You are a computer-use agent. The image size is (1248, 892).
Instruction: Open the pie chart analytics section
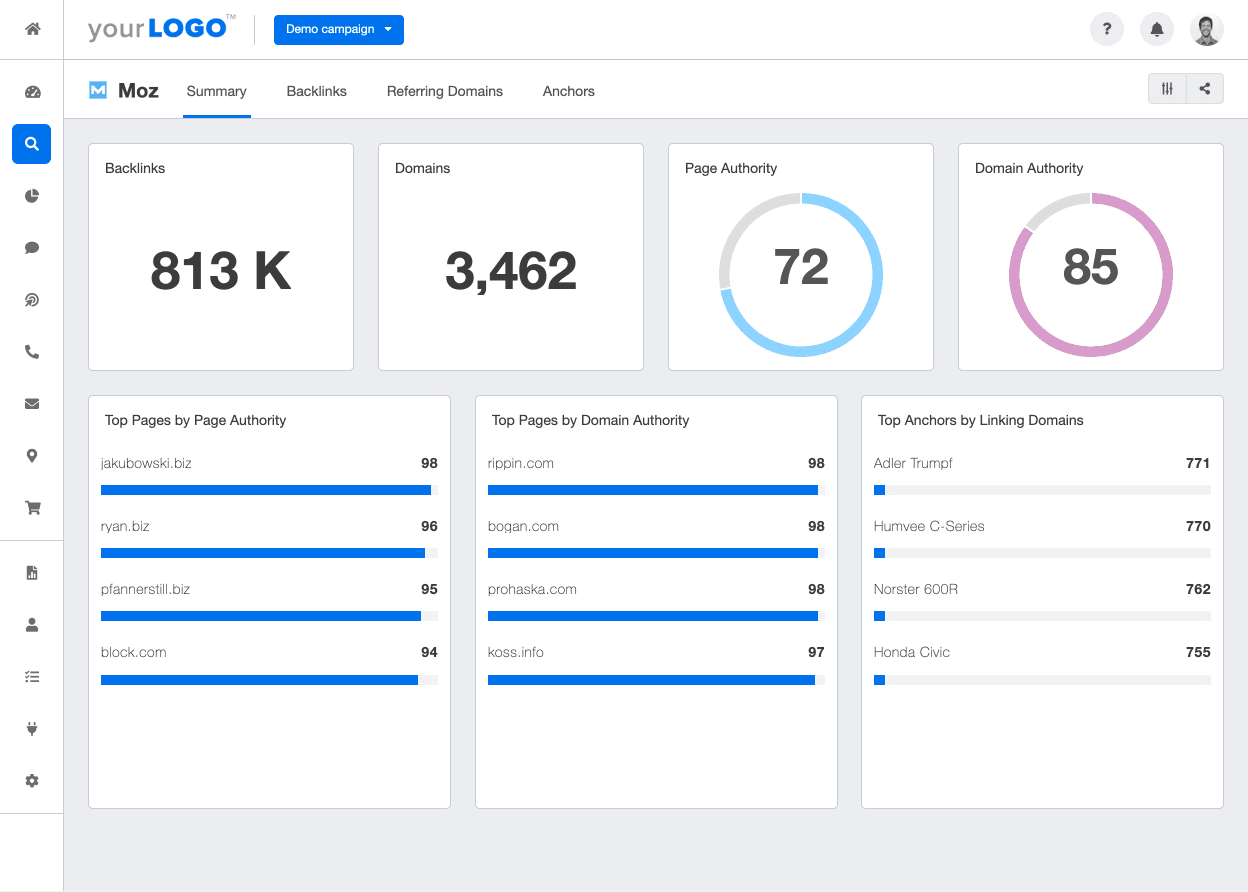pos(31,196)
